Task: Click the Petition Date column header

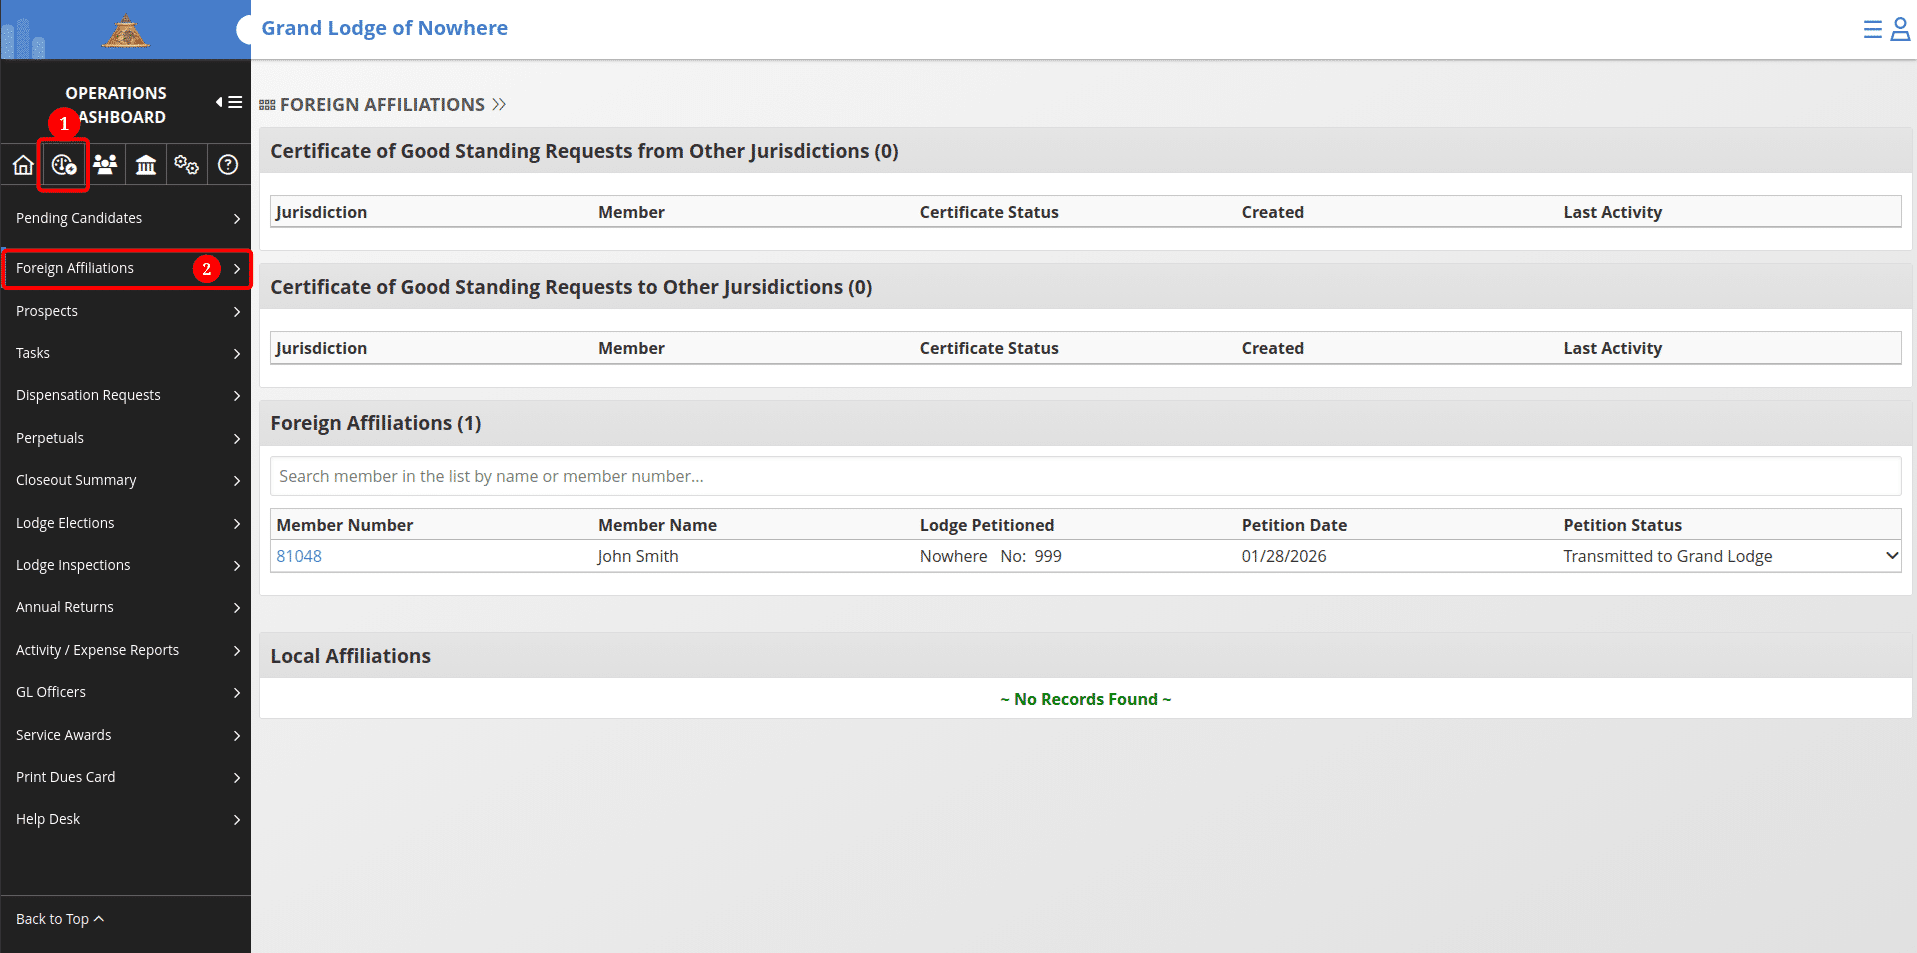Action: click(1294, 525)
